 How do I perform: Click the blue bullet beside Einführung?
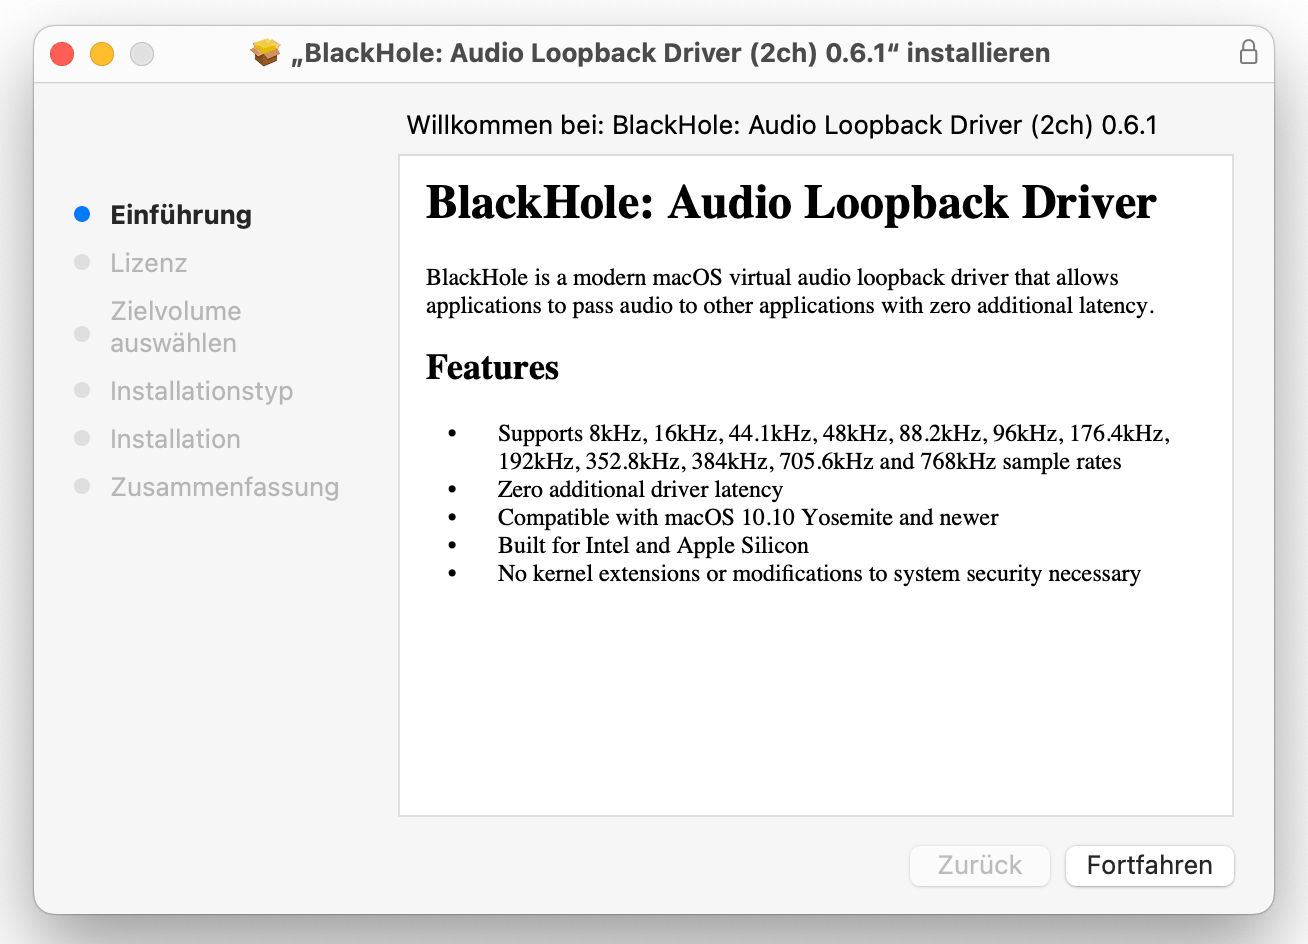pyautogui.click(x=82, y=214)
